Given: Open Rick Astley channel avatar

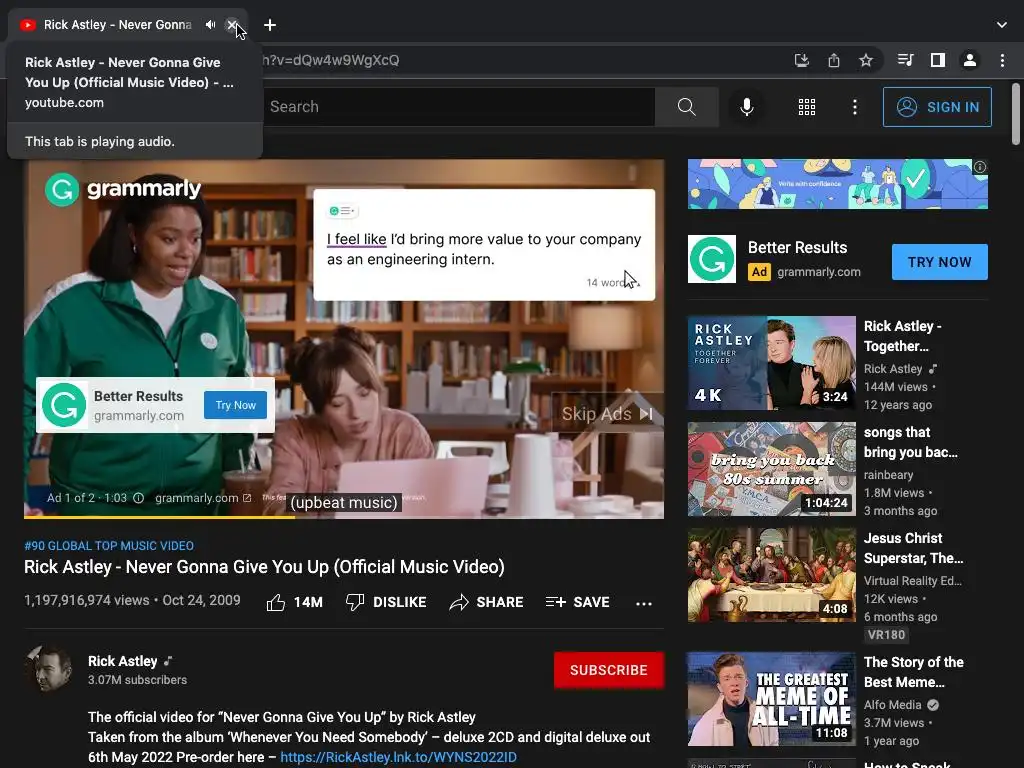Looking at the screenshot, I should (48, 669).
